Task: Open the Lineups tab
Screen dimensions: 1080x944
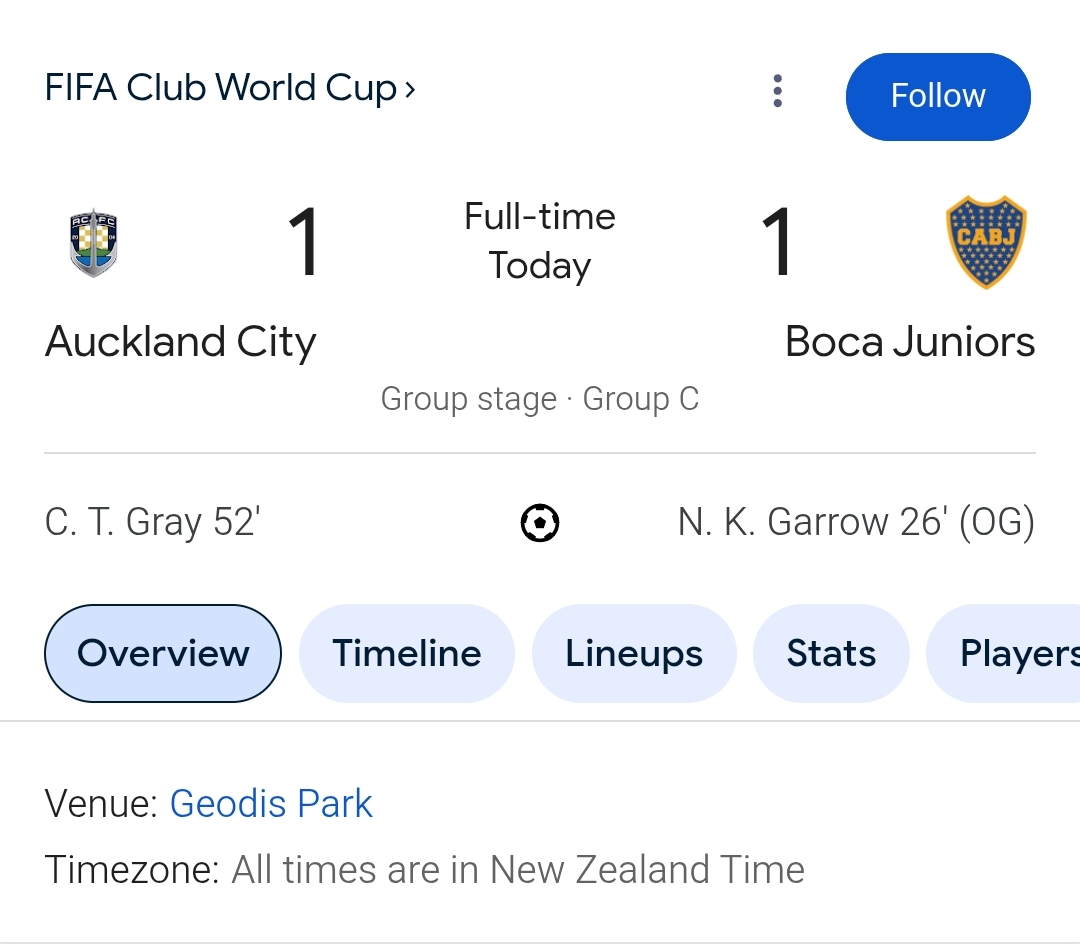Action: click(634, 653)
